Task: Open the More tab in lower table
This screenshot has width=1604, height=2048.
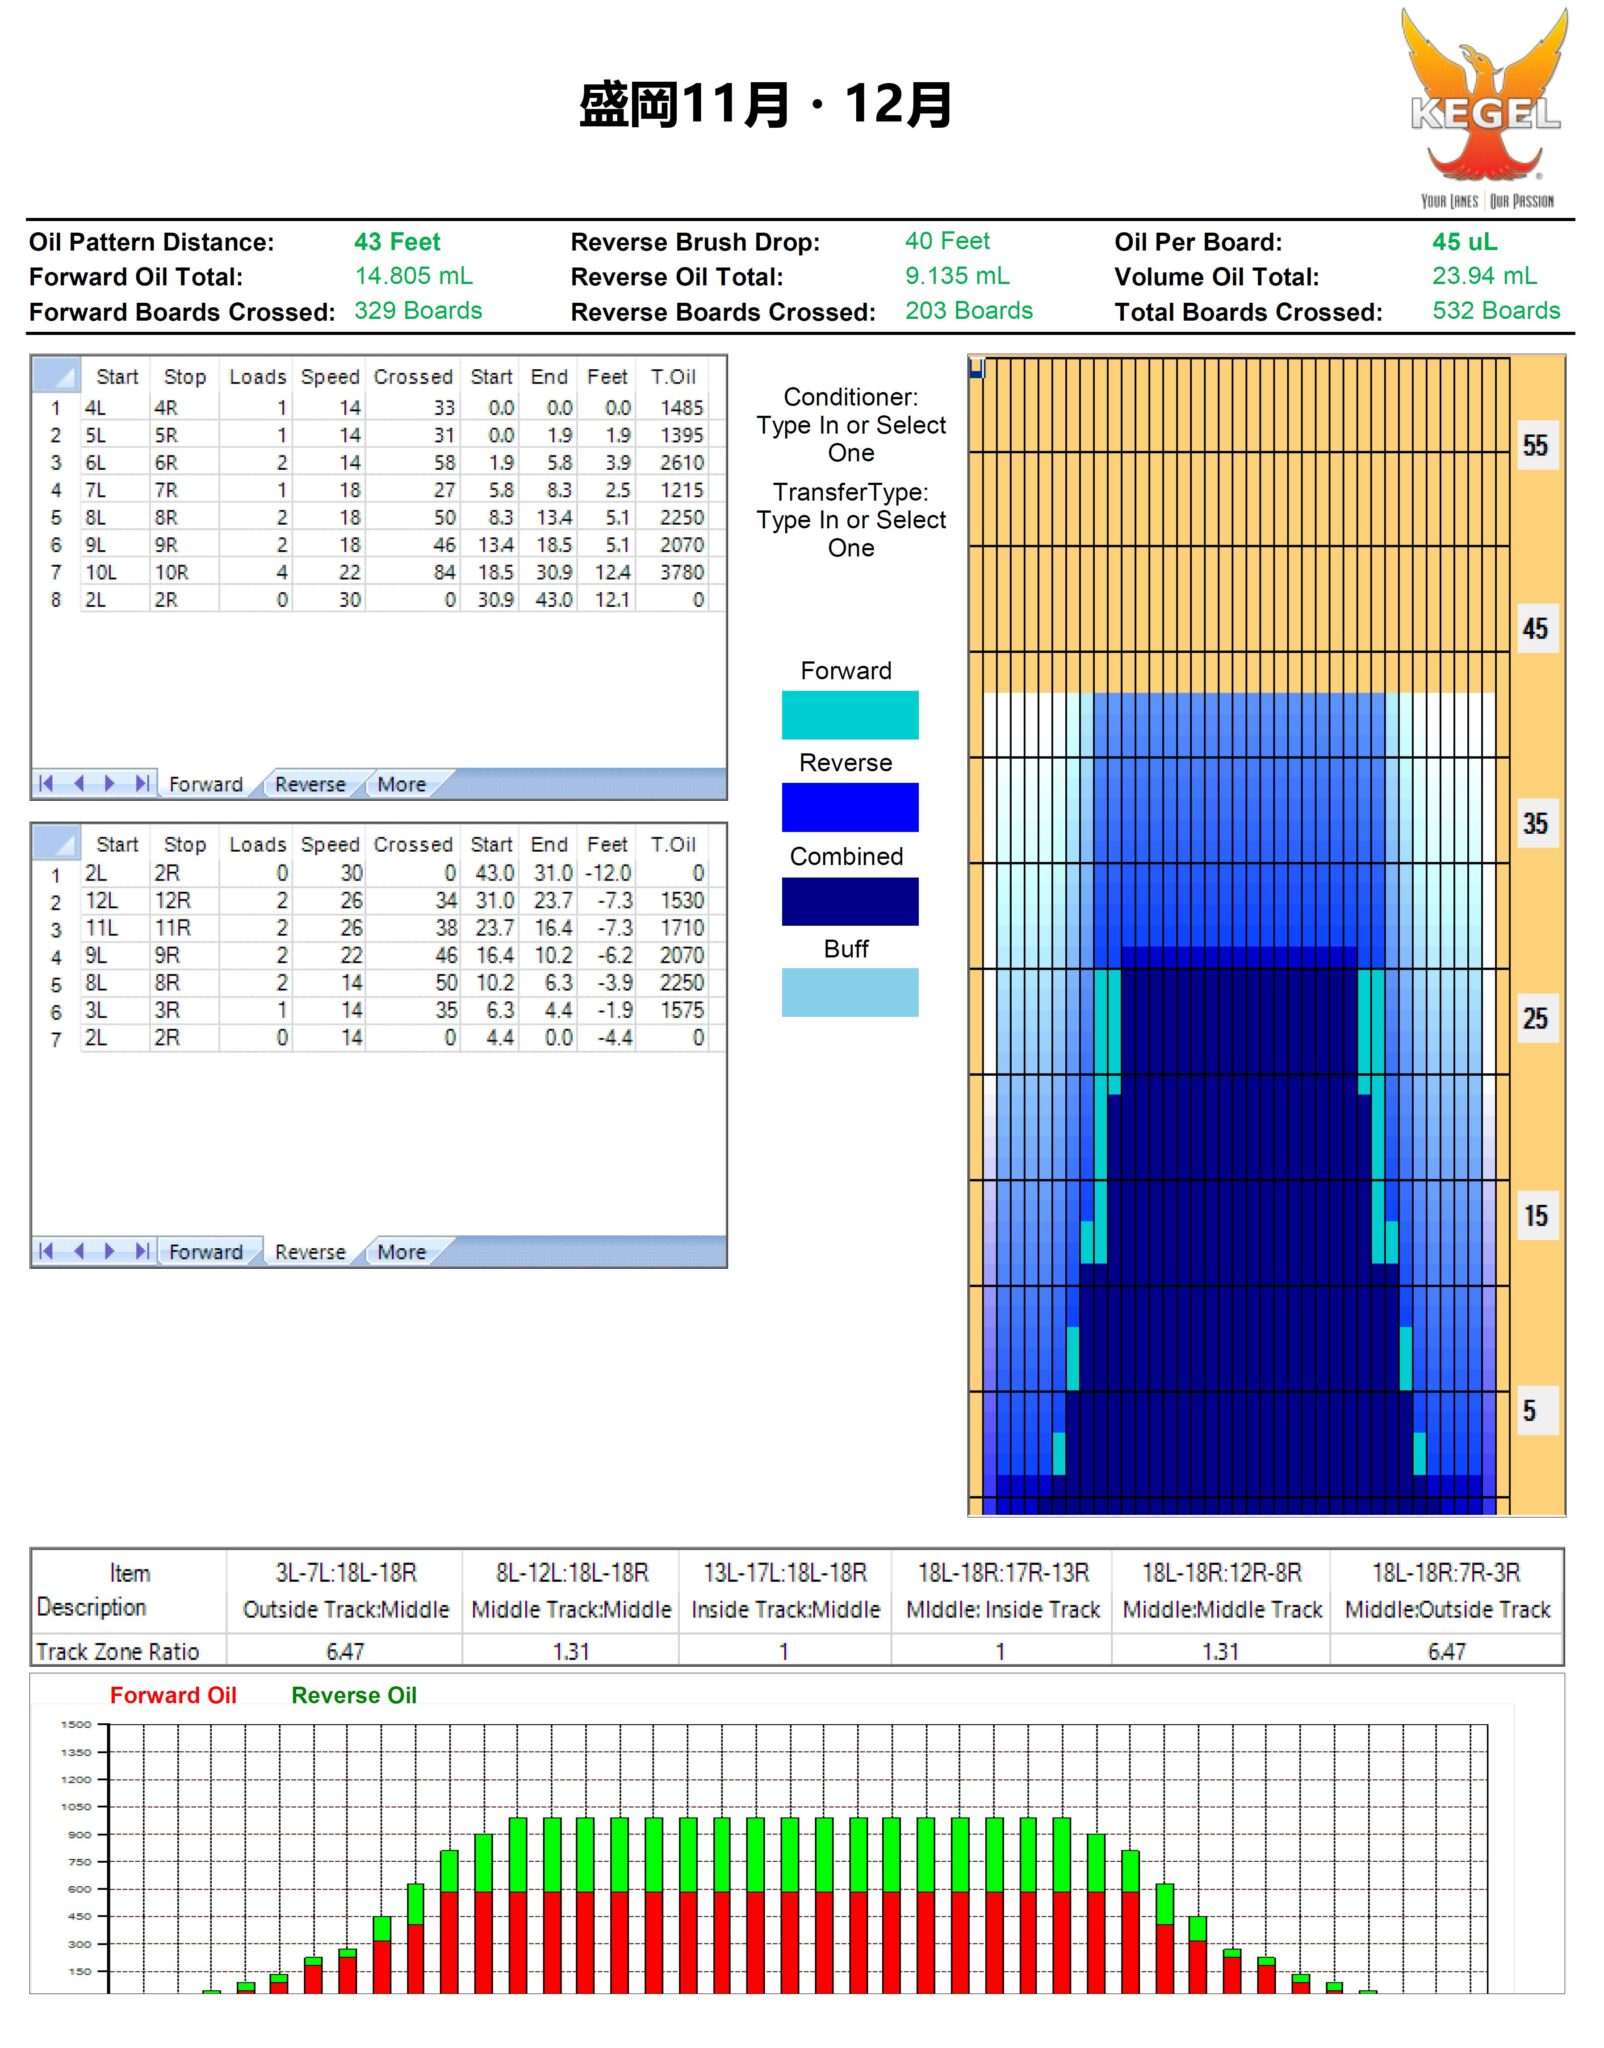Action: click(401, 1252)
